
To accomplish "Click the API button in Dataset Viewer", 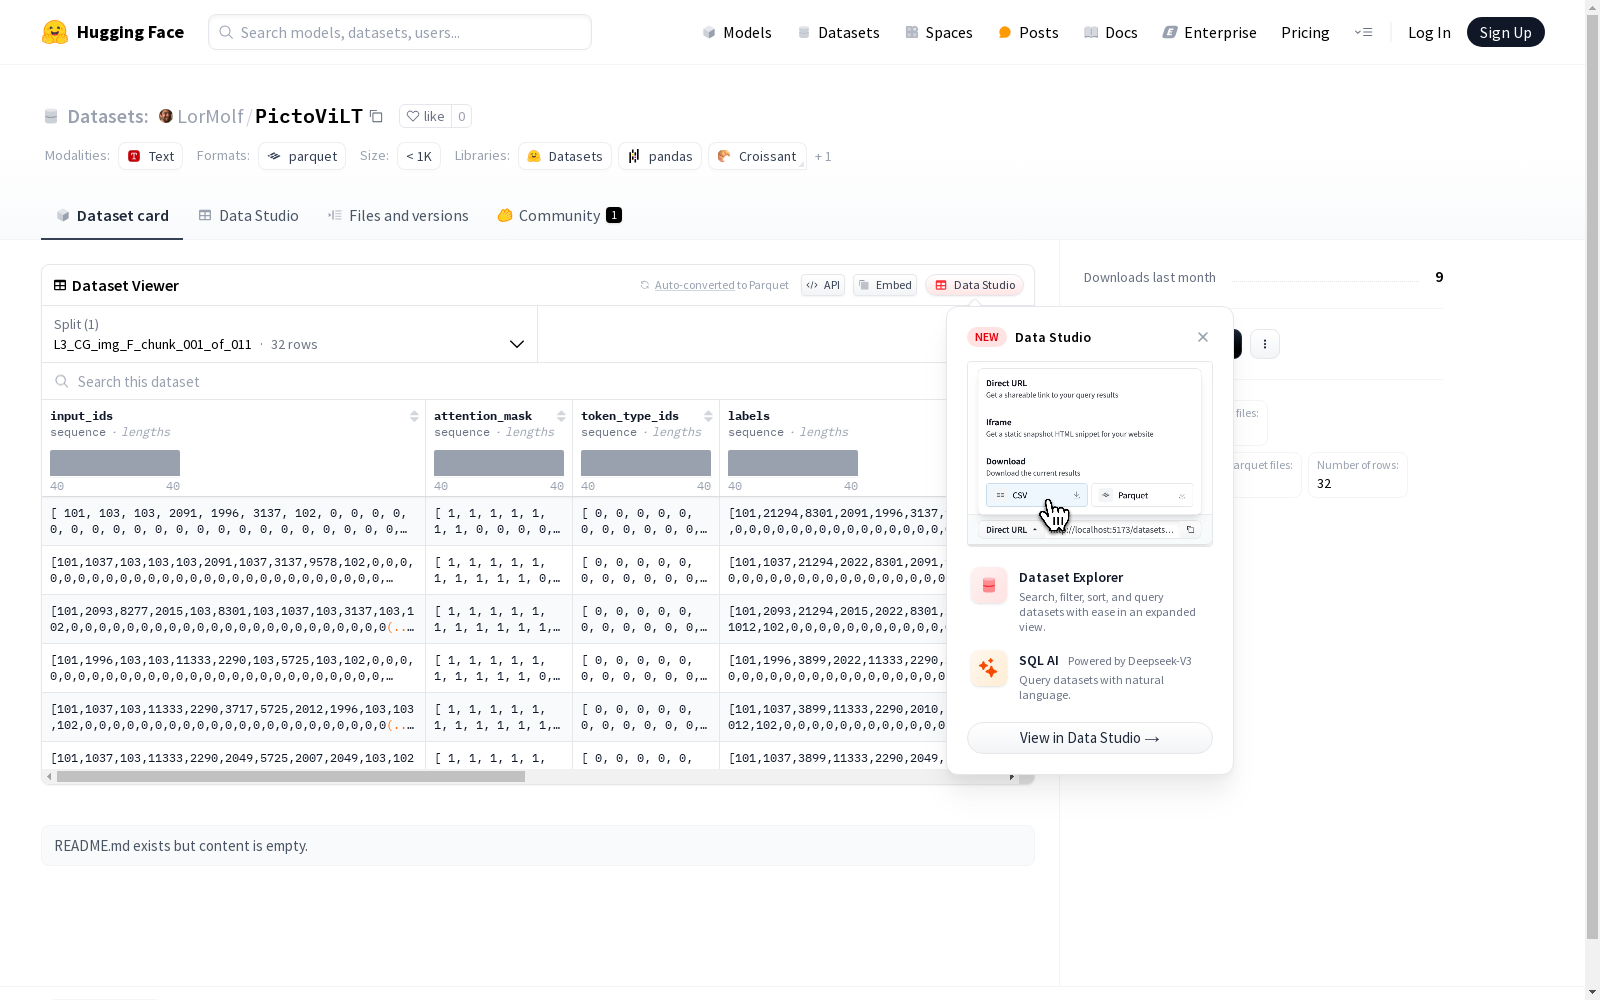I will tap(823, 285).
